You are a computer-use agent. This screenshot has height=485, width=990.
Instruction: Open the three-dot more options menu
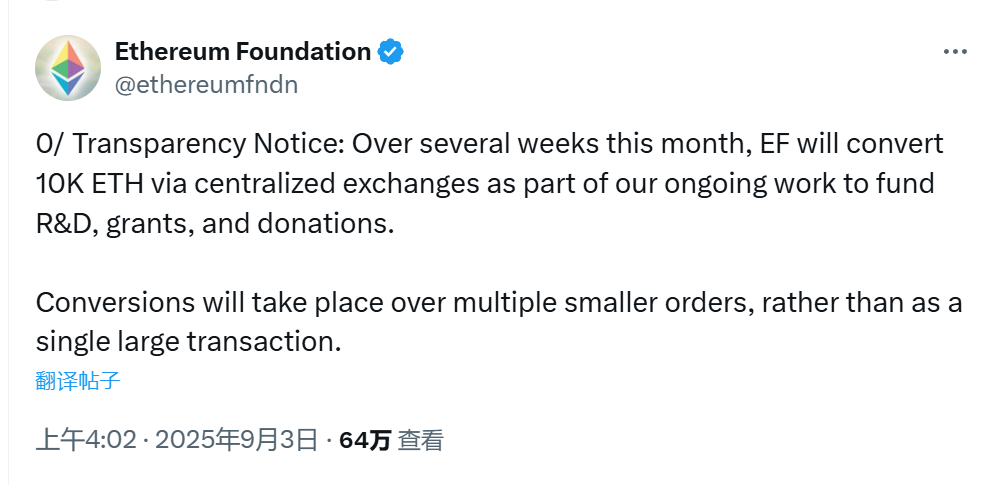pos(955,52)
